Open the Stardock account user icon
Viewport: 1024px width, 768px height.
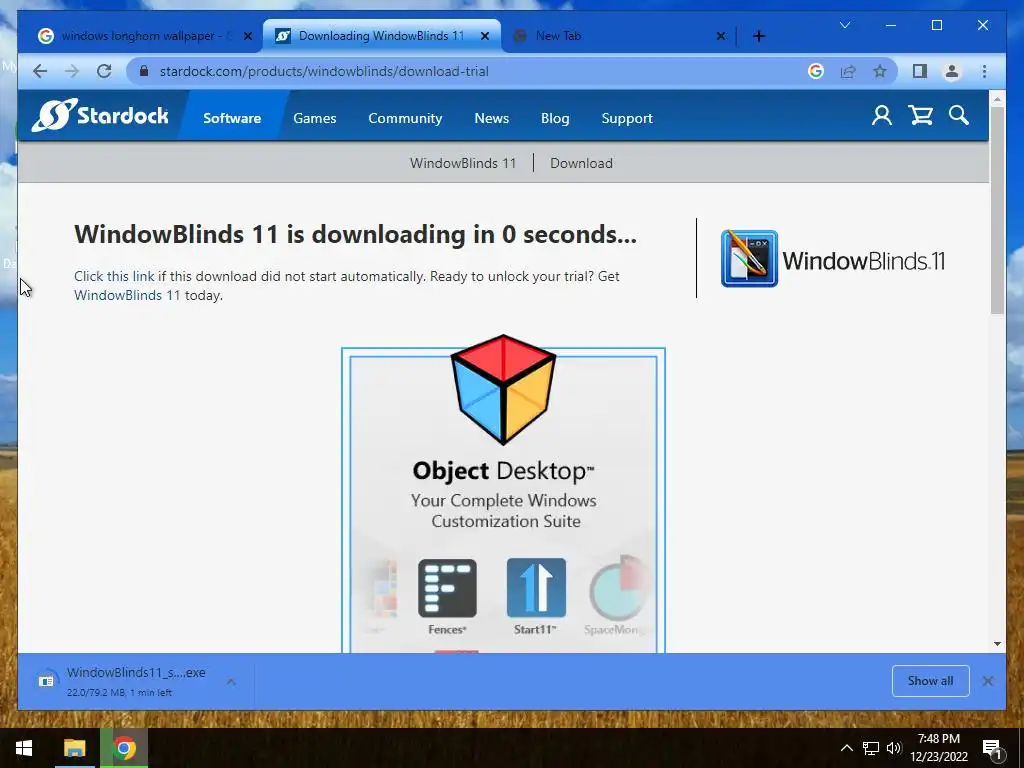pos(882,116)
